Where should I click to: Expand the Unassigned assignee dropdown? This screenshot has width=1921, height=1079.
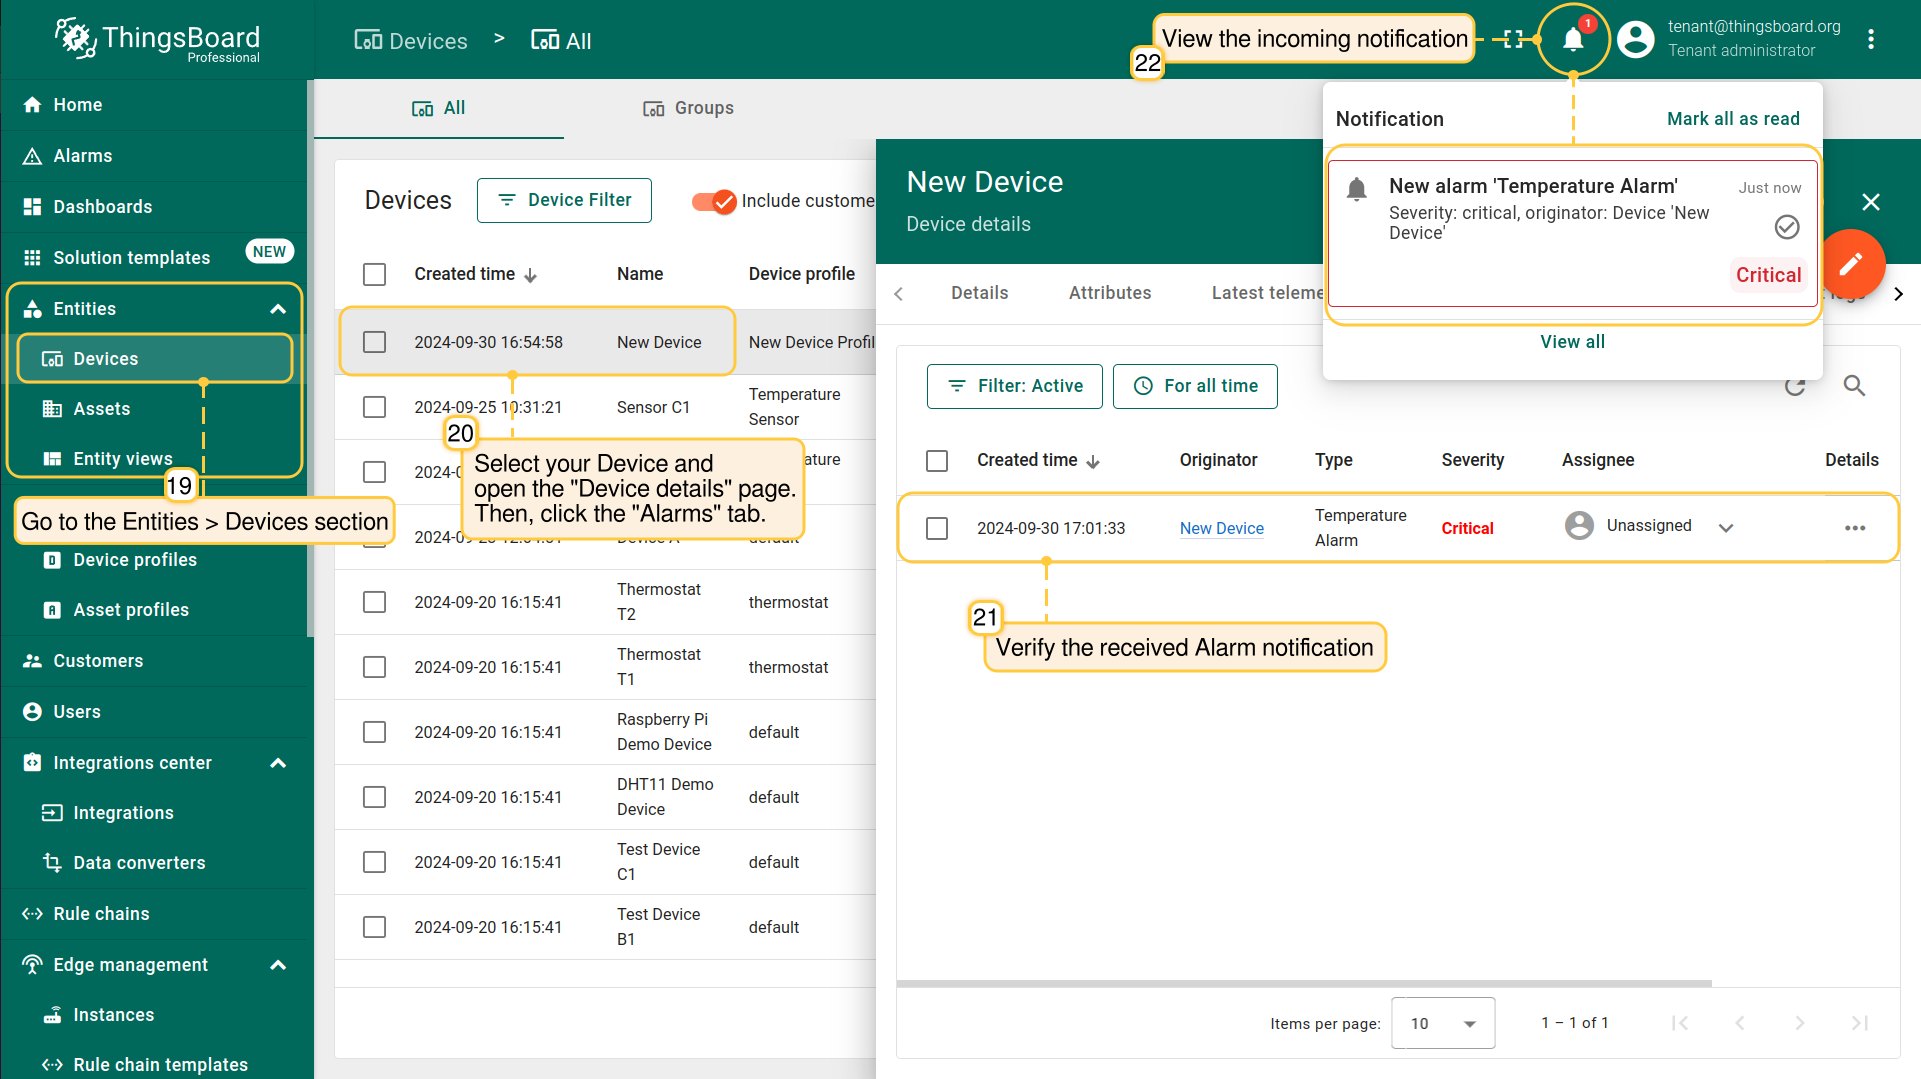(1726, 528)
